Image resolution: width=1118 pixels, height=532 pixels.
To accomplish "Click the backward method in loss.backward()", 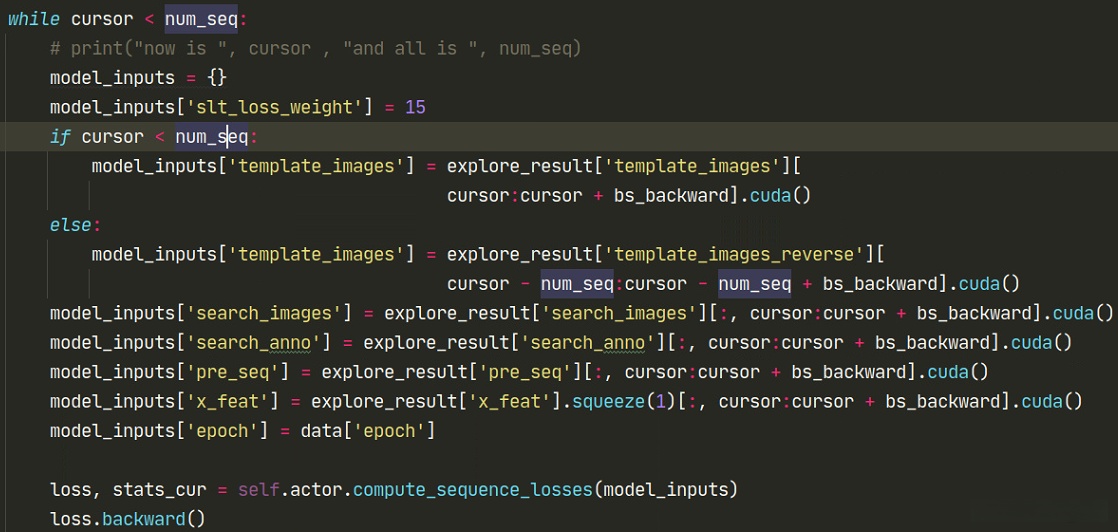I will pos(143,519).
